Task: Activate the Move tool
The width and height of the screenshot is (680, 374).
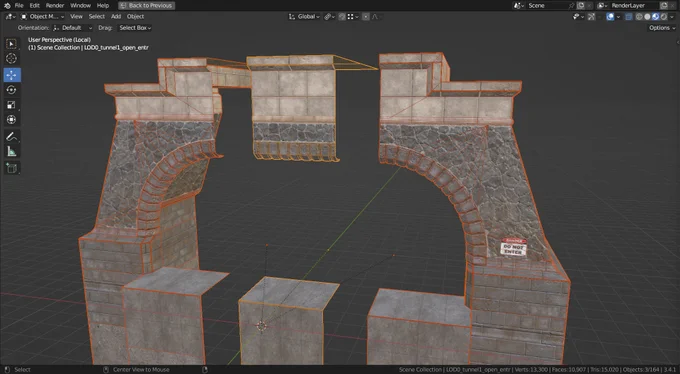Action: pos(11,75)
